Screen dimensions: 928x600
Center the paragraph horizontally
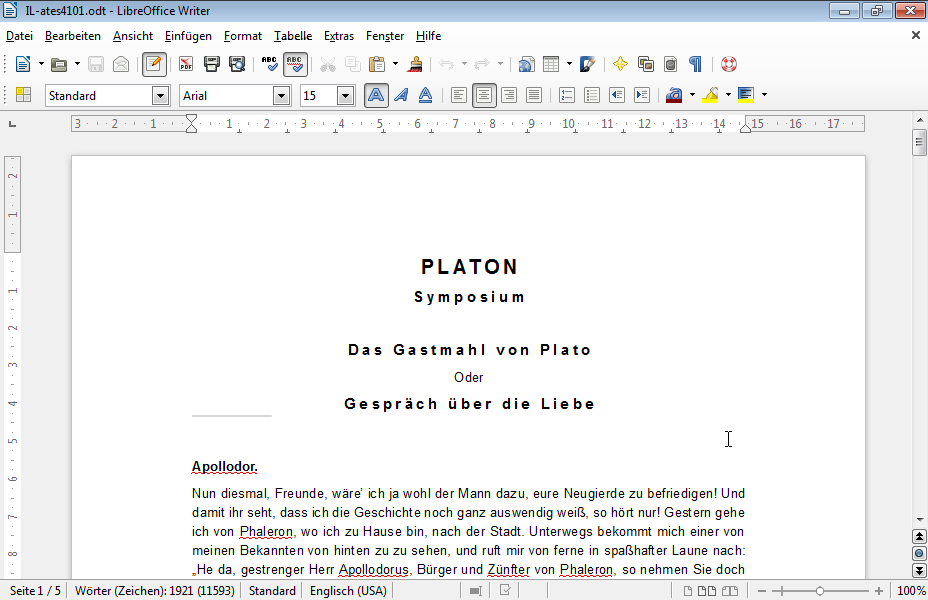pyautogui.click(x=484, y=95)
